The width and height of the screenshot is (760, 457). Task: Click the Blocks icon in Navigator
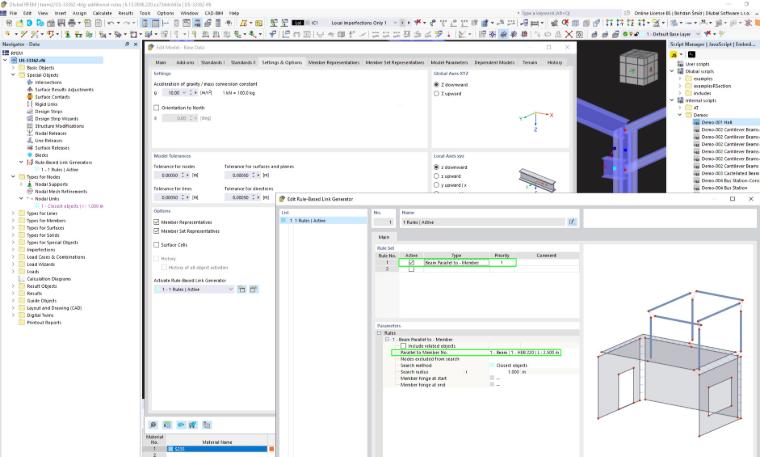pos(30,155)
